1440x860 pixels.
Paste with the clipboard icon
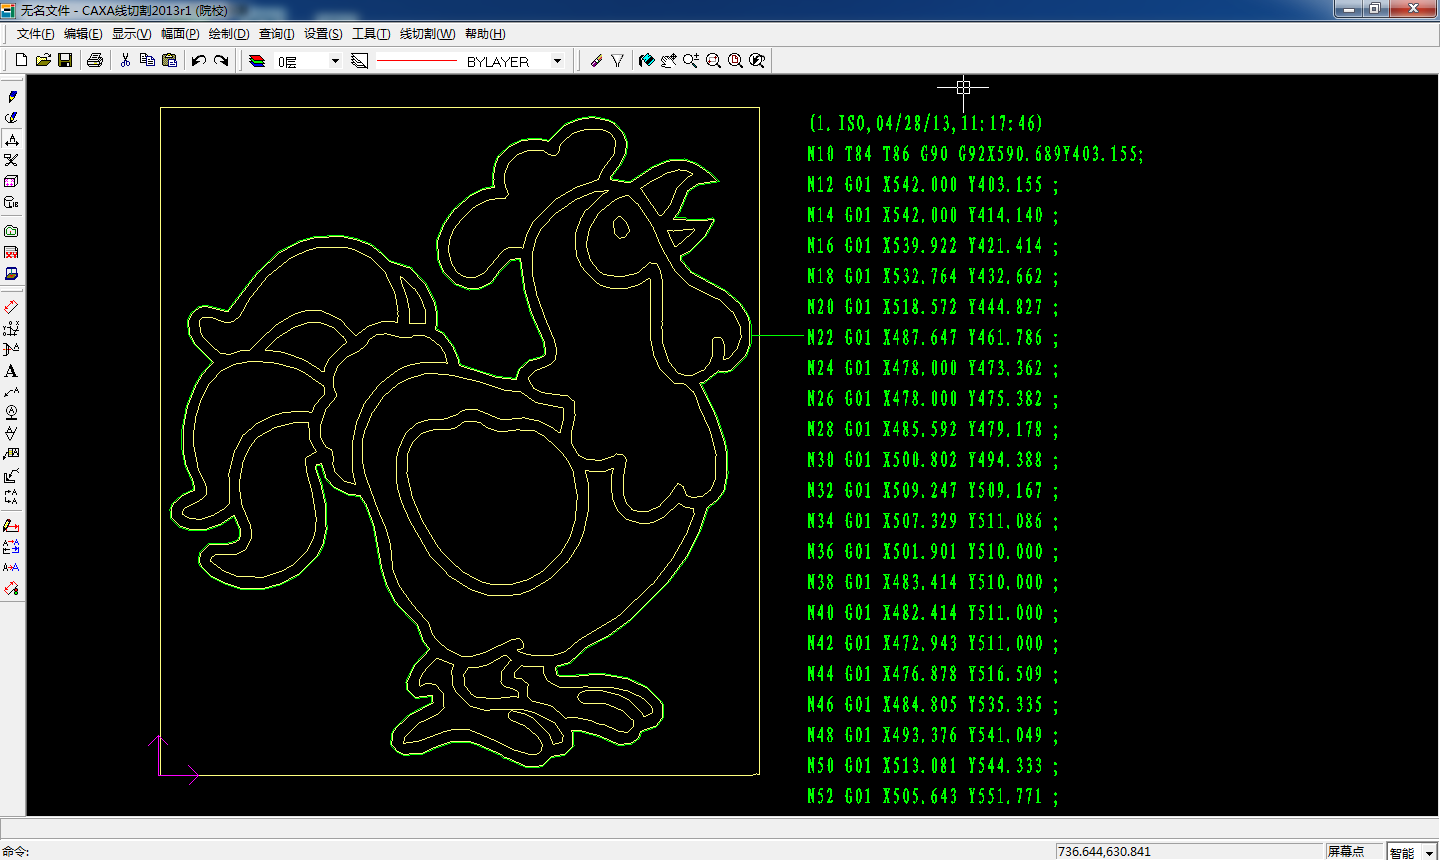point(169,61)
